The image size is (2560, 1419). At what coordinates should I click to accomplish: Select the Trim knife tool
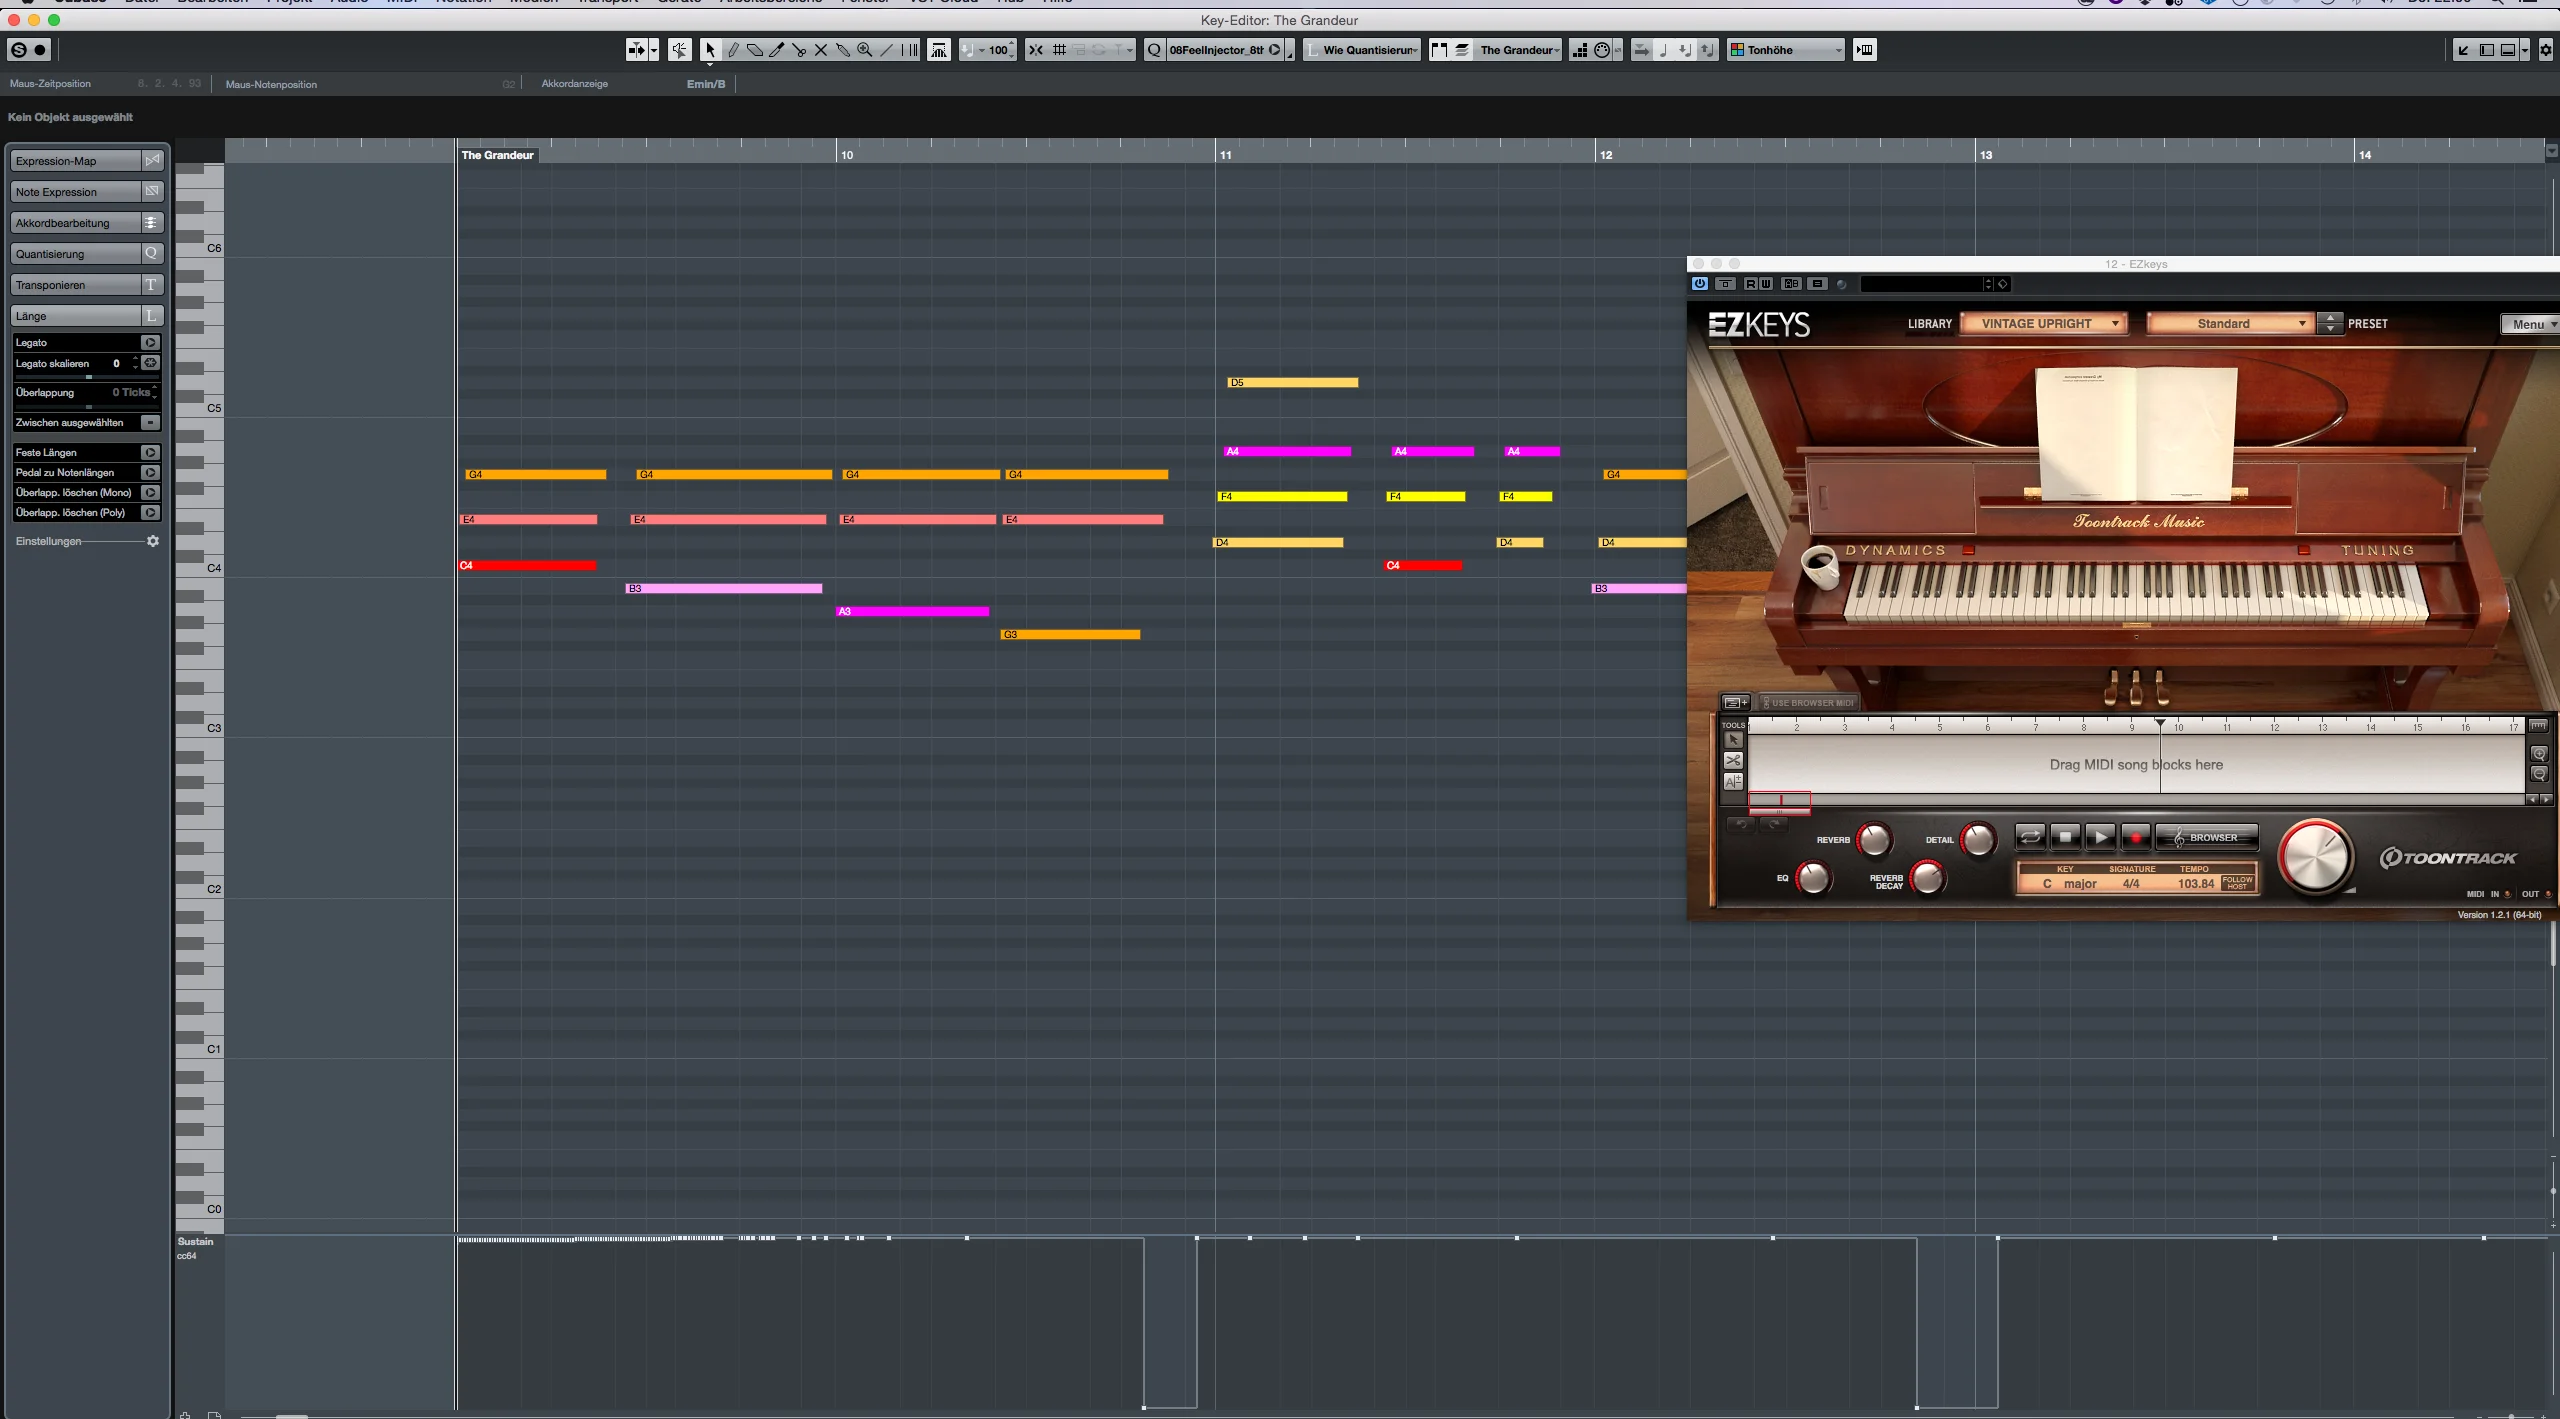coord(777,50)
